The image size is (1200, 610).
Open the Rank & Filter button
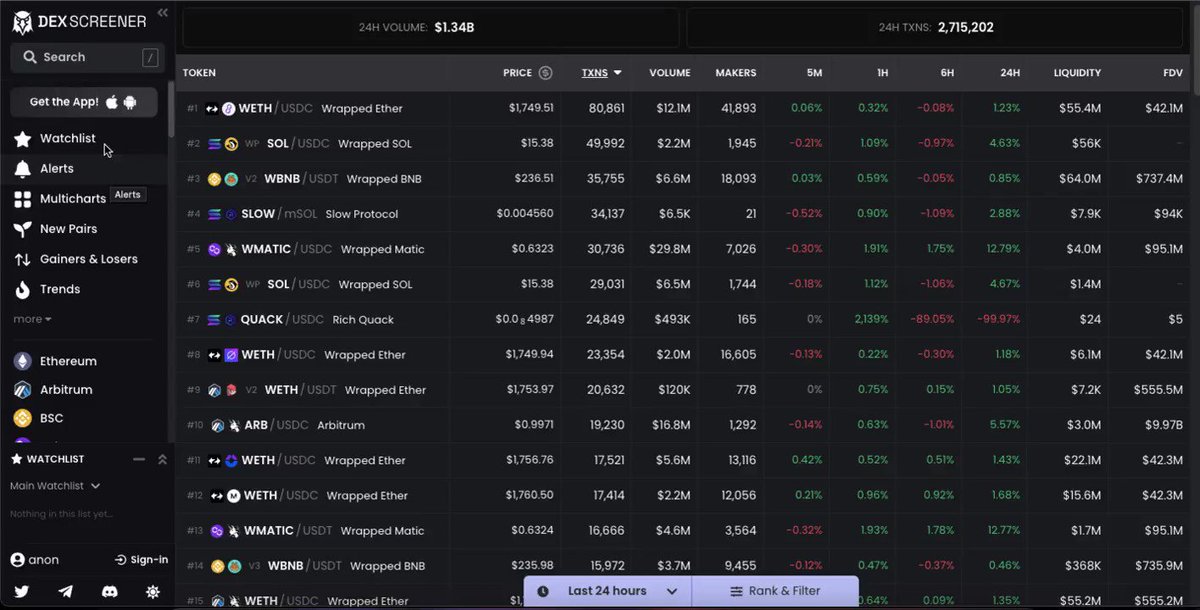coord(775,591)
